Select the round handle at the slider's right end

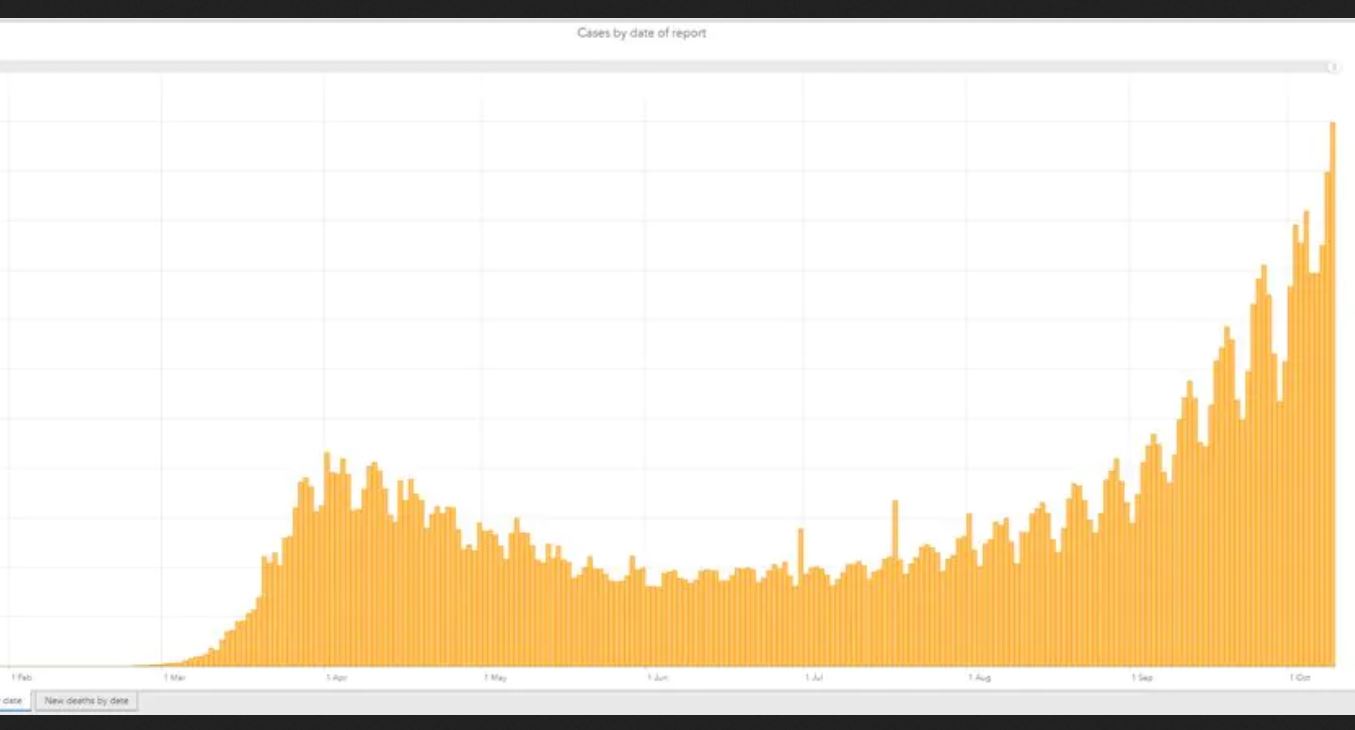click(1333, 67)
